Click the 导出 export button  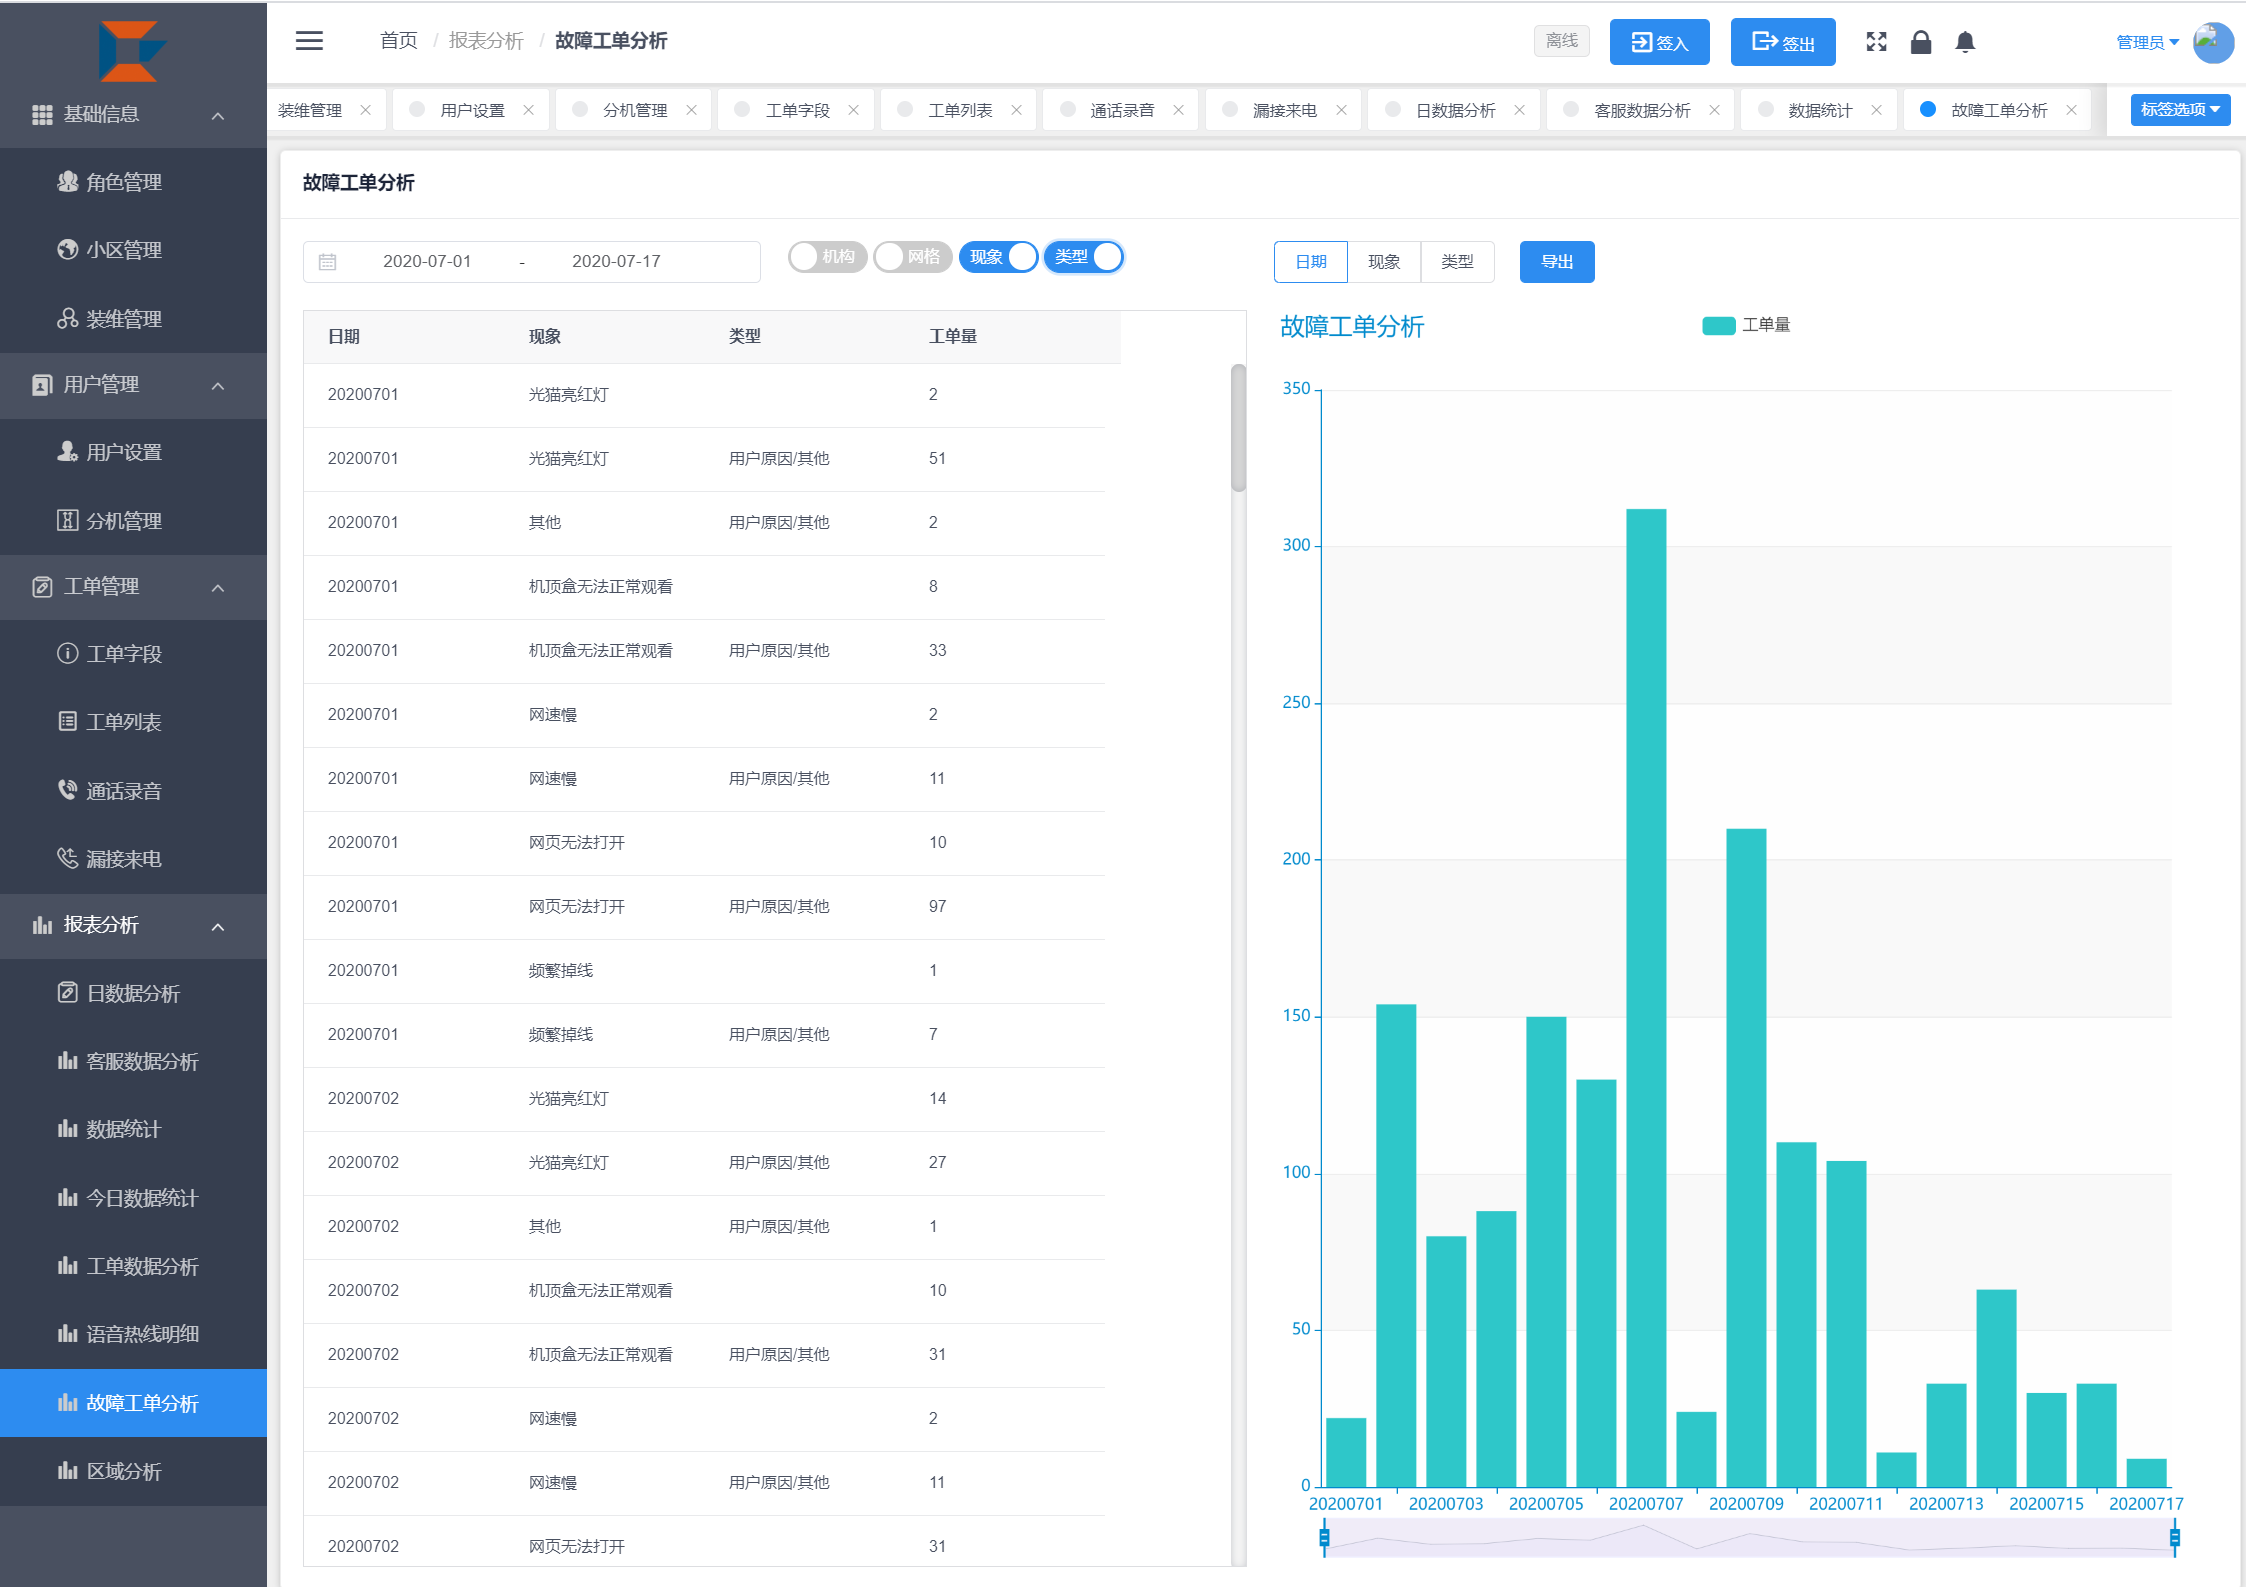point(1556,262)
